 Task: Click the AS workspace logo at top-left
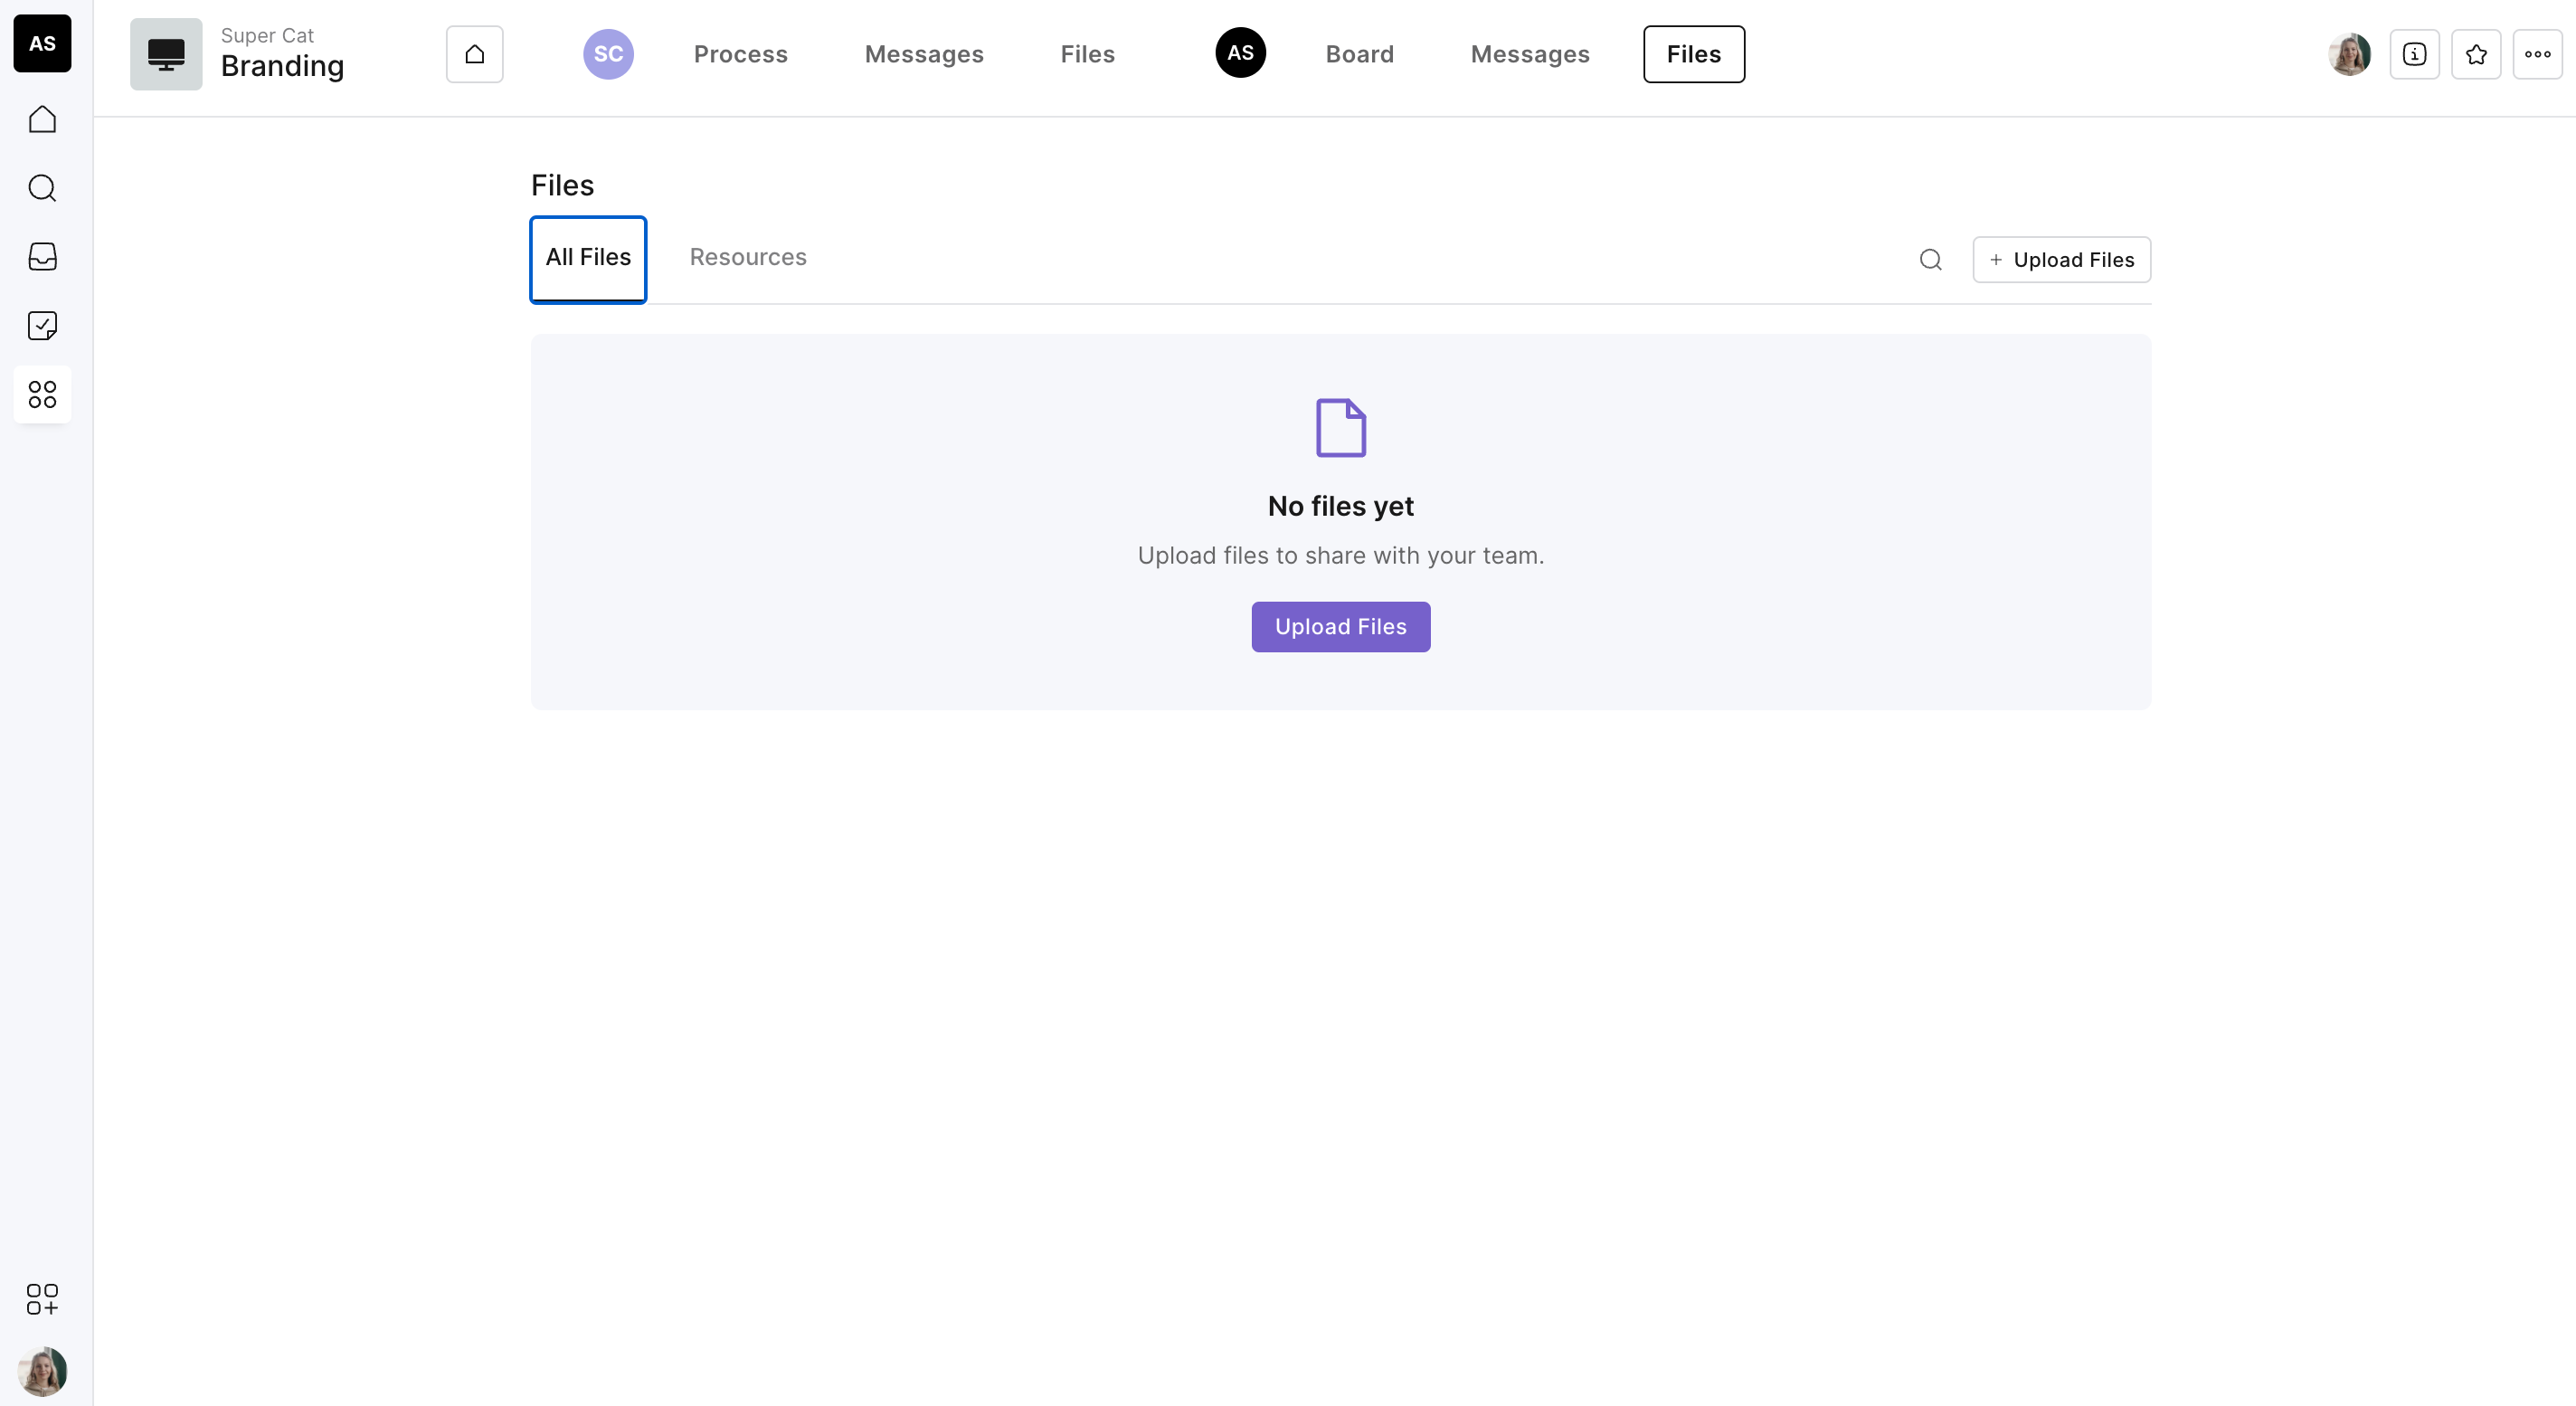tap(42, 43)
